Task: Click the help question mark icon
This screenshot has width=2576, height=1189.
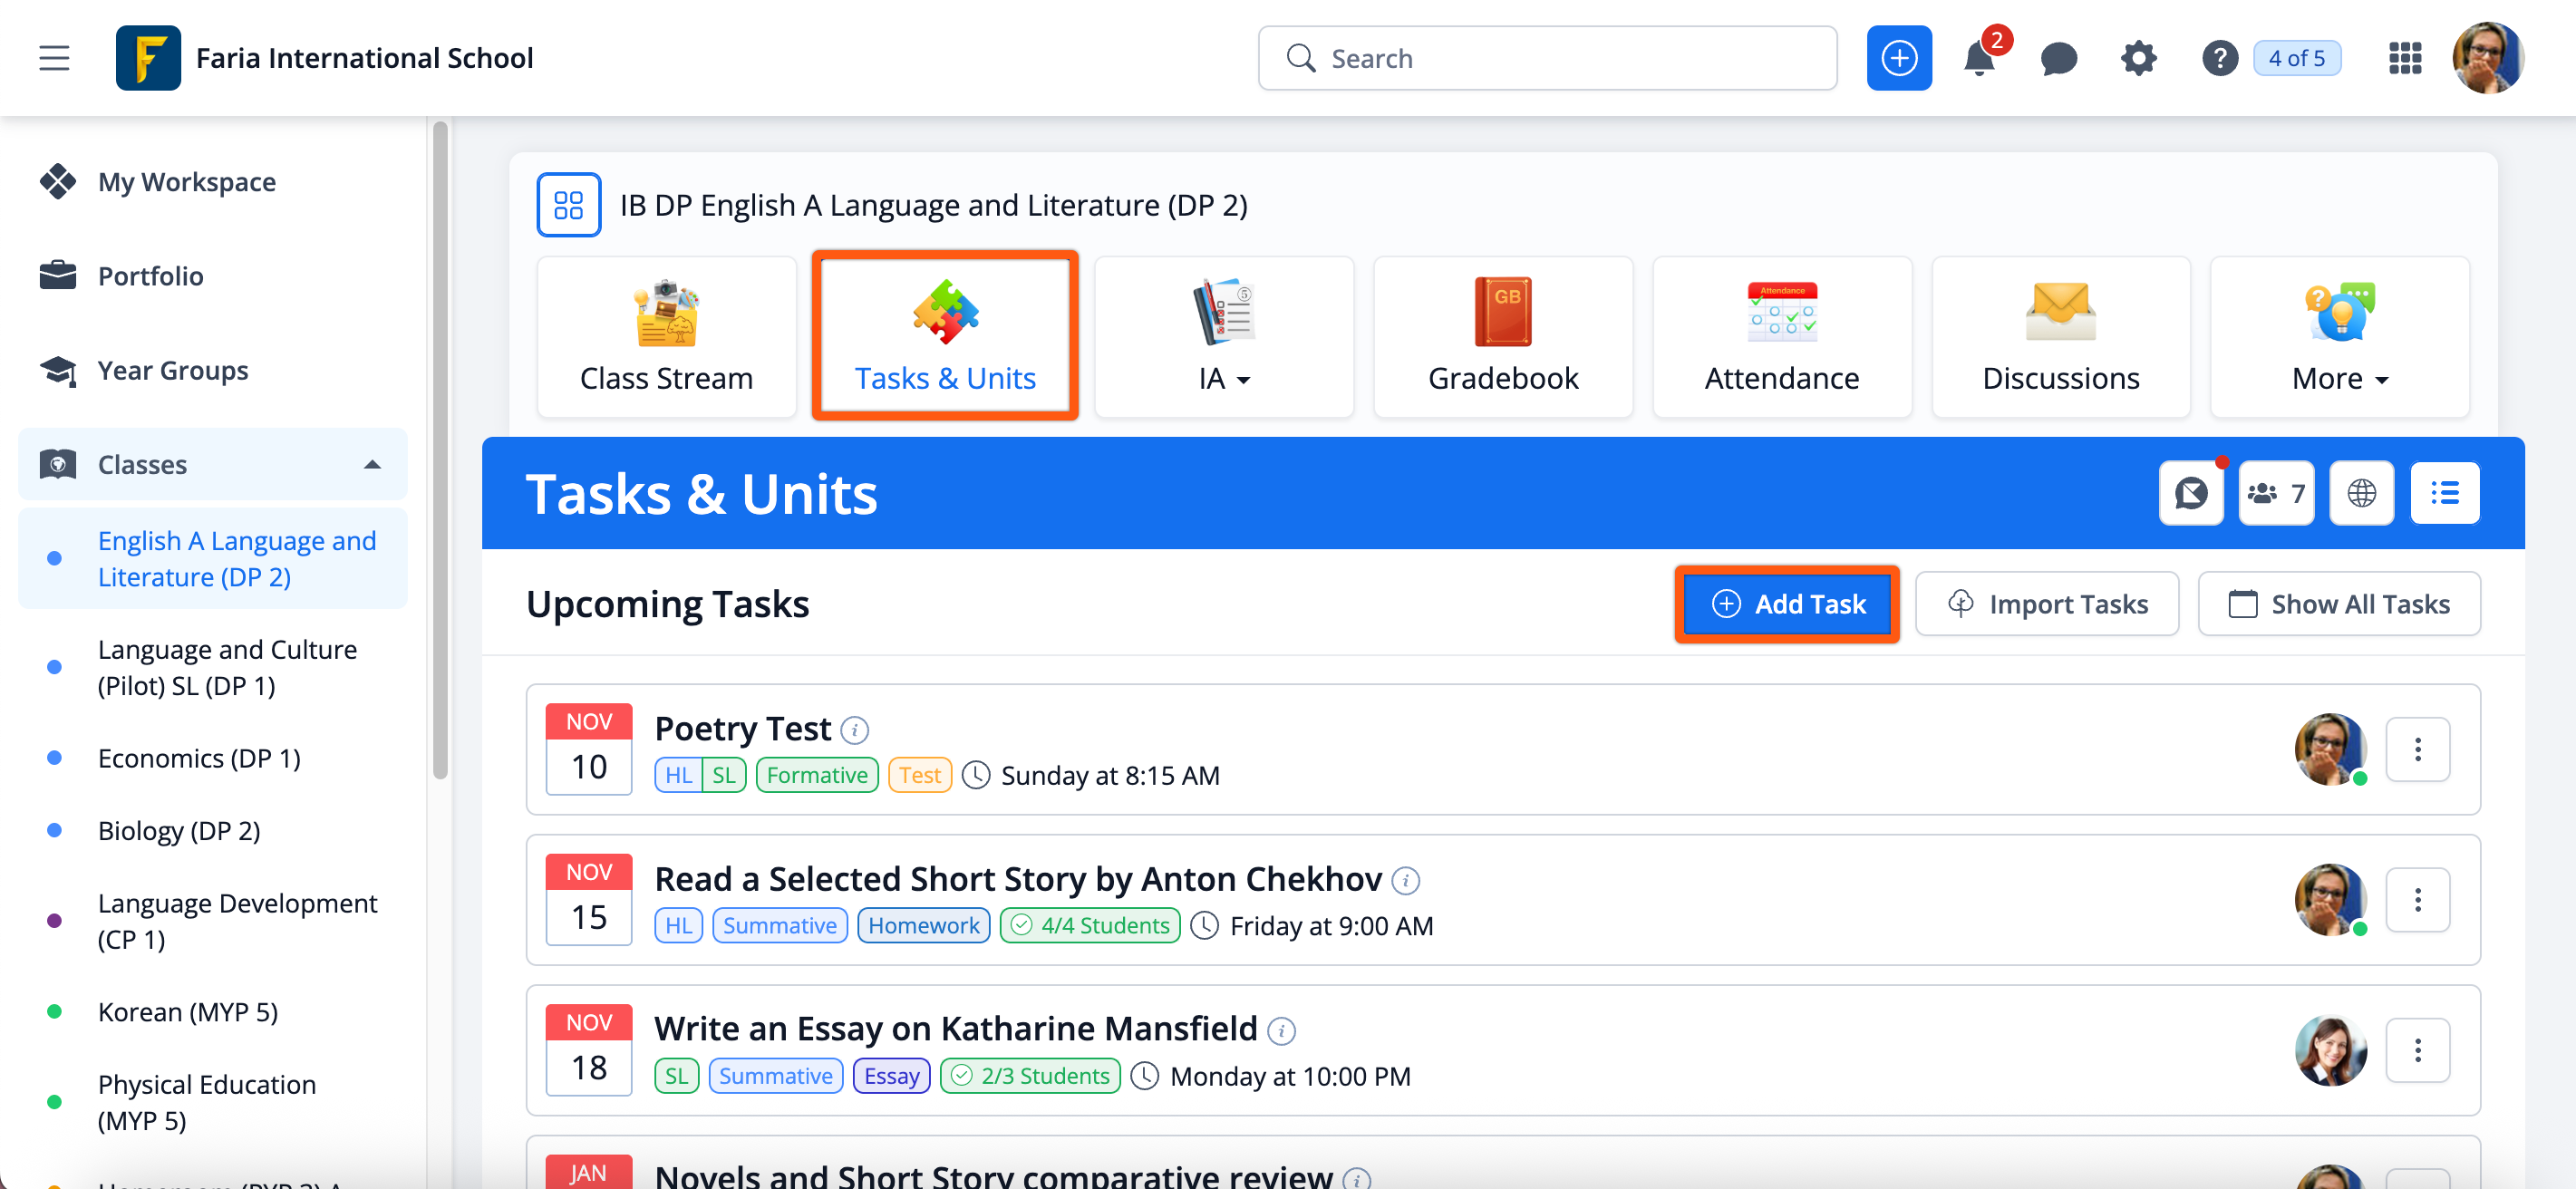Action: pyautogui.click(x=2219, y=59)
